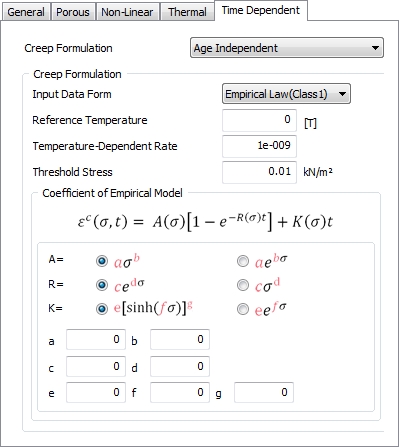Expand the Creep Formulation Age Independent dropdown
Screen dimensions: 399x447
(287, 48)
